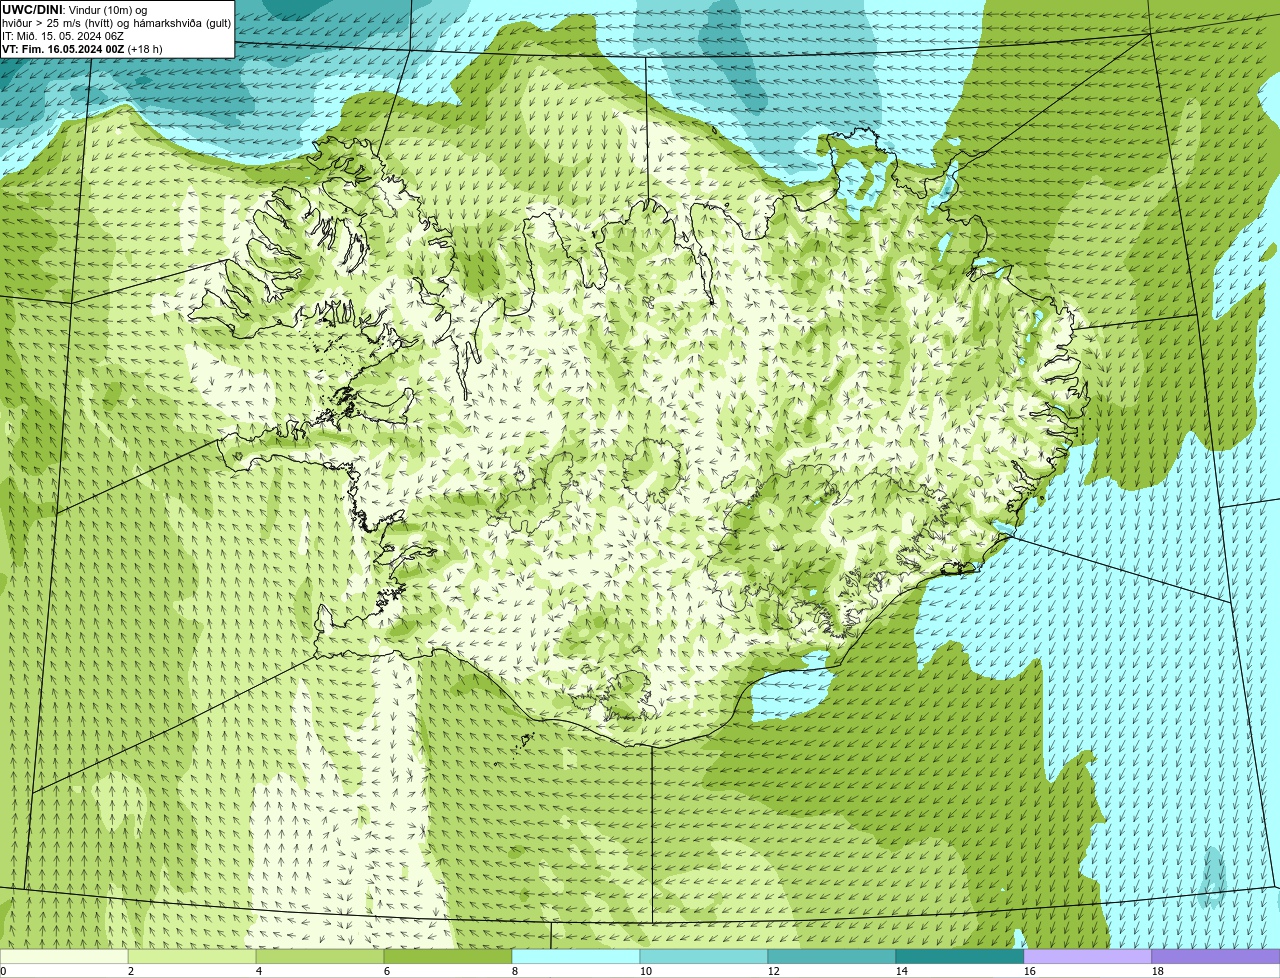Click the dark teal 14–16 m/s legend swatch
This screenshot has width=1280, height=978.
pyautogui.click(x=960, y=956)
